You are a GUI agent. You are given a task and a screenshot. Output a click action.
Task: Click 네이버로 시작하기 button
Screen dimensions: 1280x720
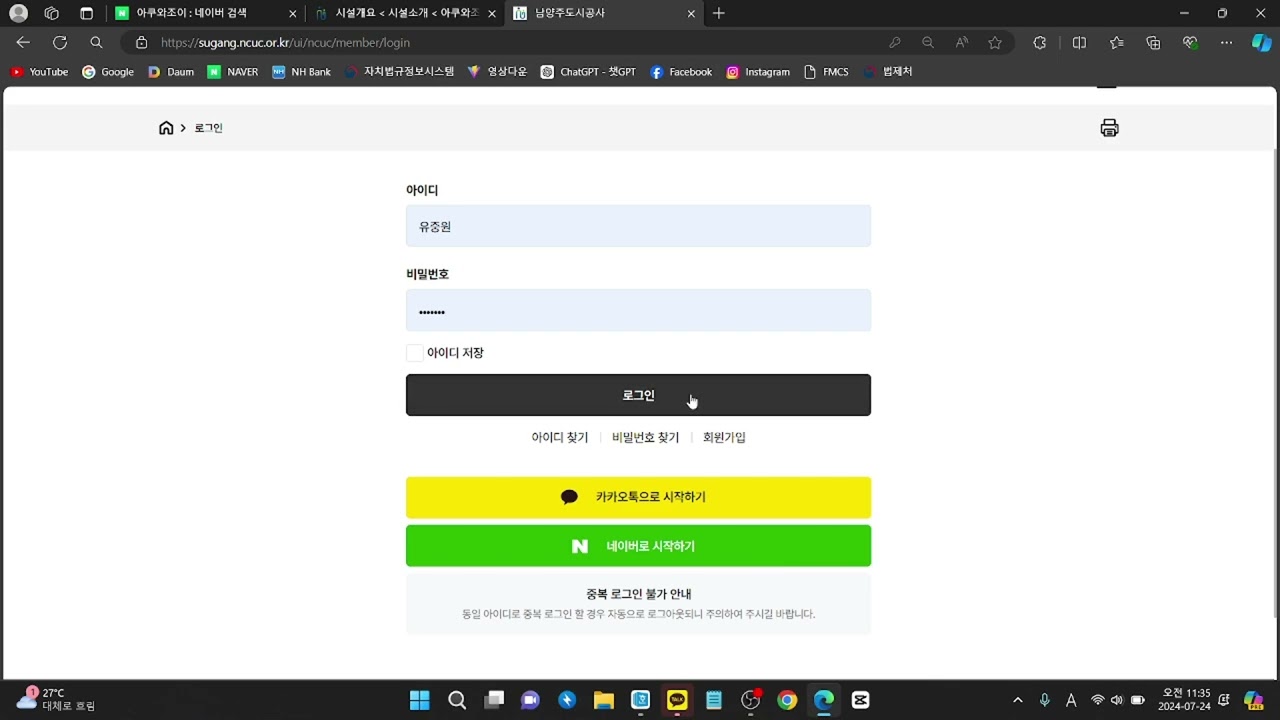(x=638, y=546)
